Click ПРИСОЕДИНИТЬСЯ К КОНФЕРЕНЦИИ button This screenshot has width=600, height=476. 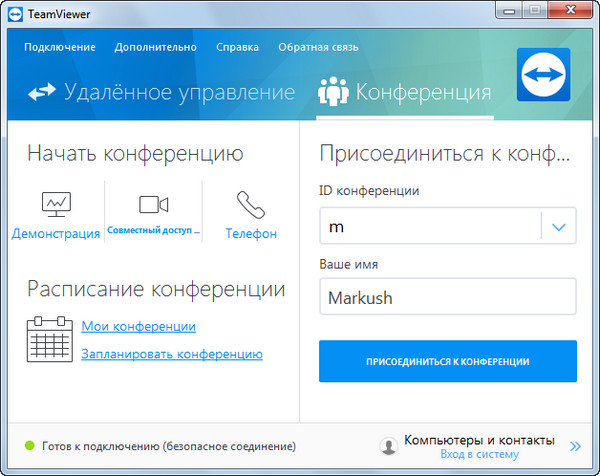448,361
